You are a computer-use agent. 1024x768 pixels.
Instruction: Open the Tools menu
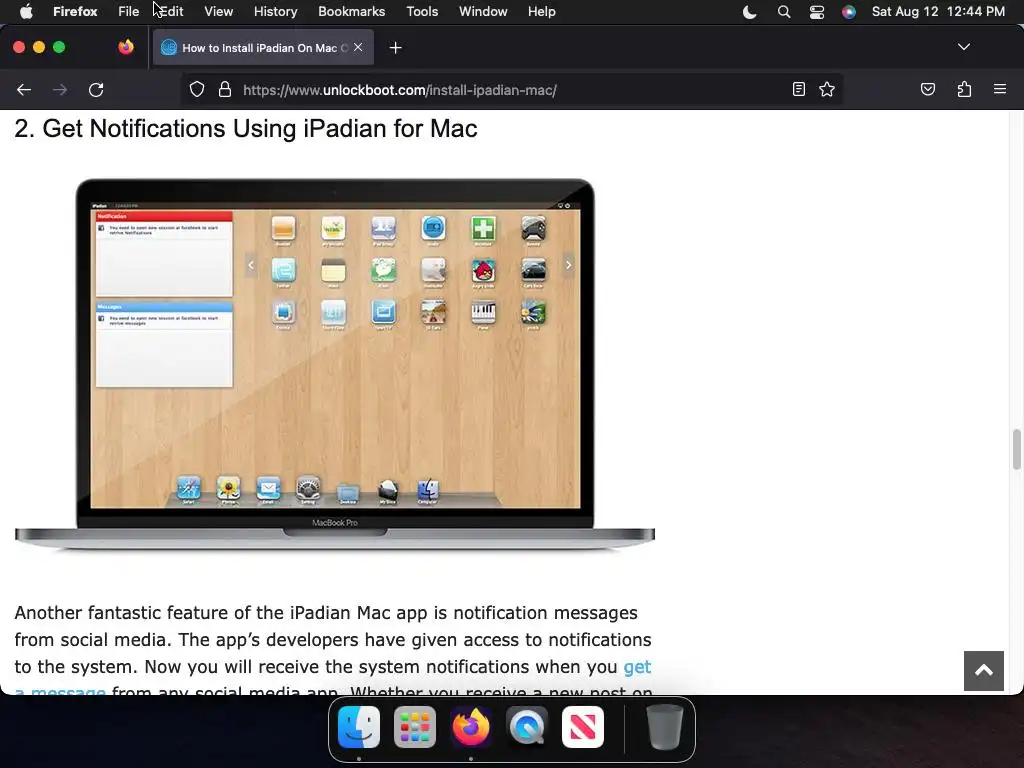pyautogui.click(x=422, y=12)
